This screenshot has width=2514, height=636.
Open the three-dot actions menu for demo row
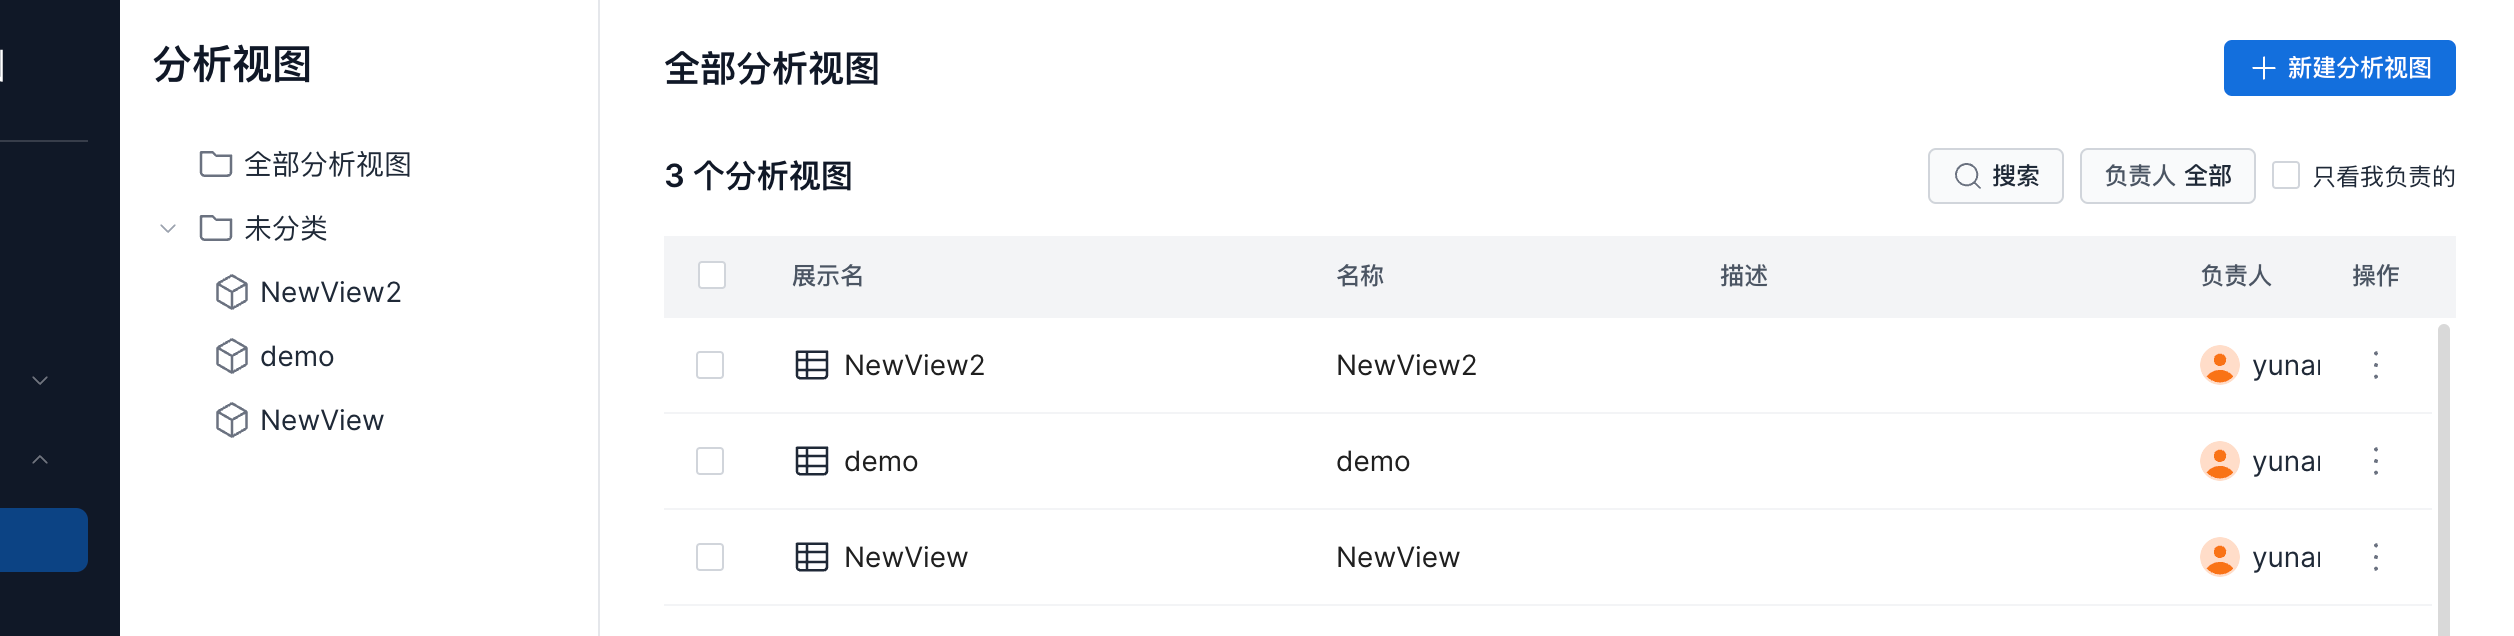click(x=2376, y=461)
